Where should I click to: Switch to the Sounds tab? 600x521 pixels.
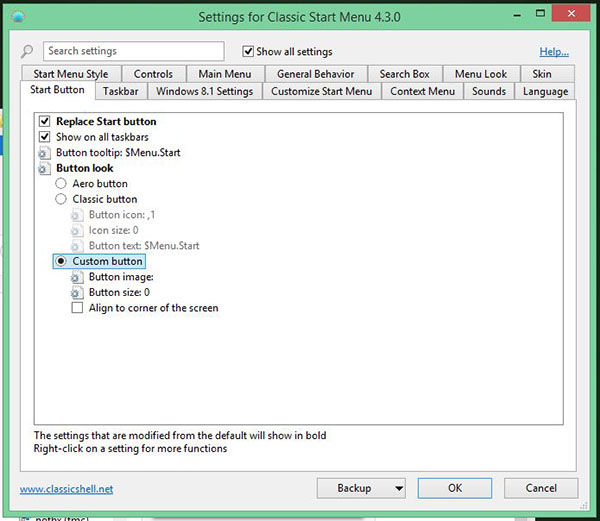click(x=489, y=92)
